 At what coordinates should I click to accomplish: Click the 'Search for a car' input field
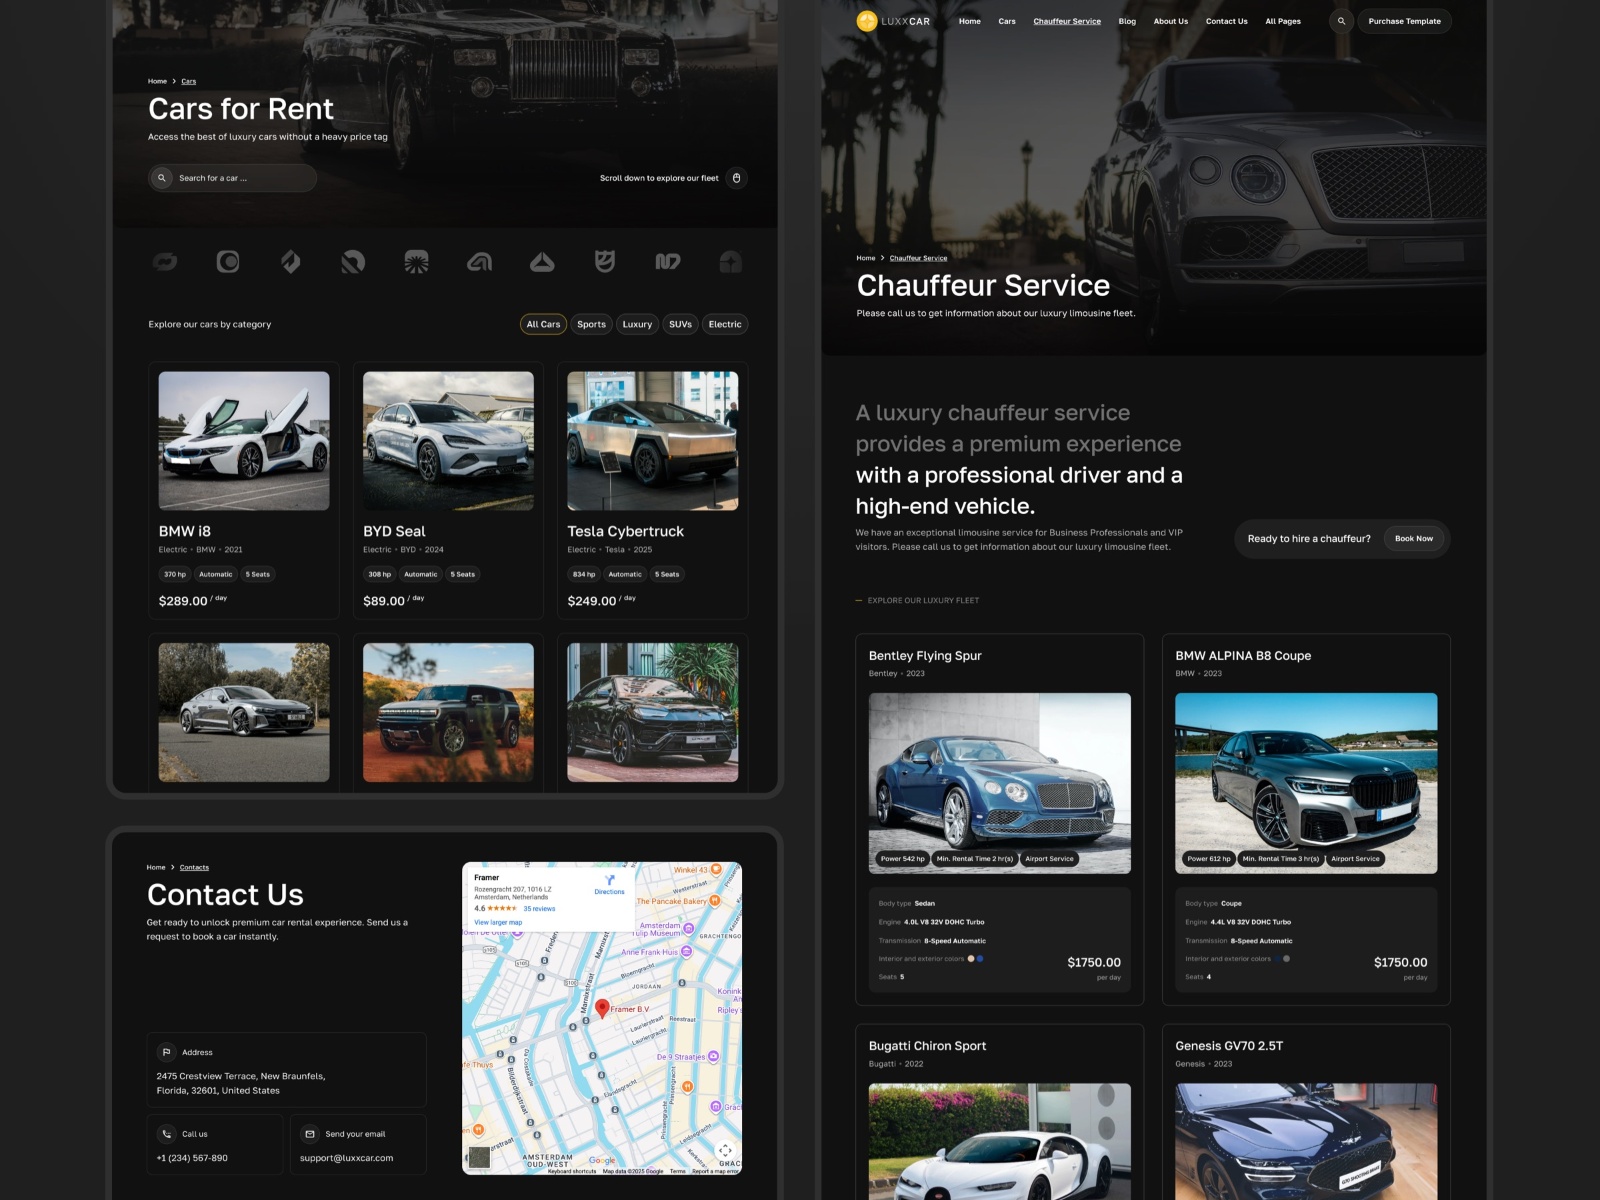click(x=232, y=178)
